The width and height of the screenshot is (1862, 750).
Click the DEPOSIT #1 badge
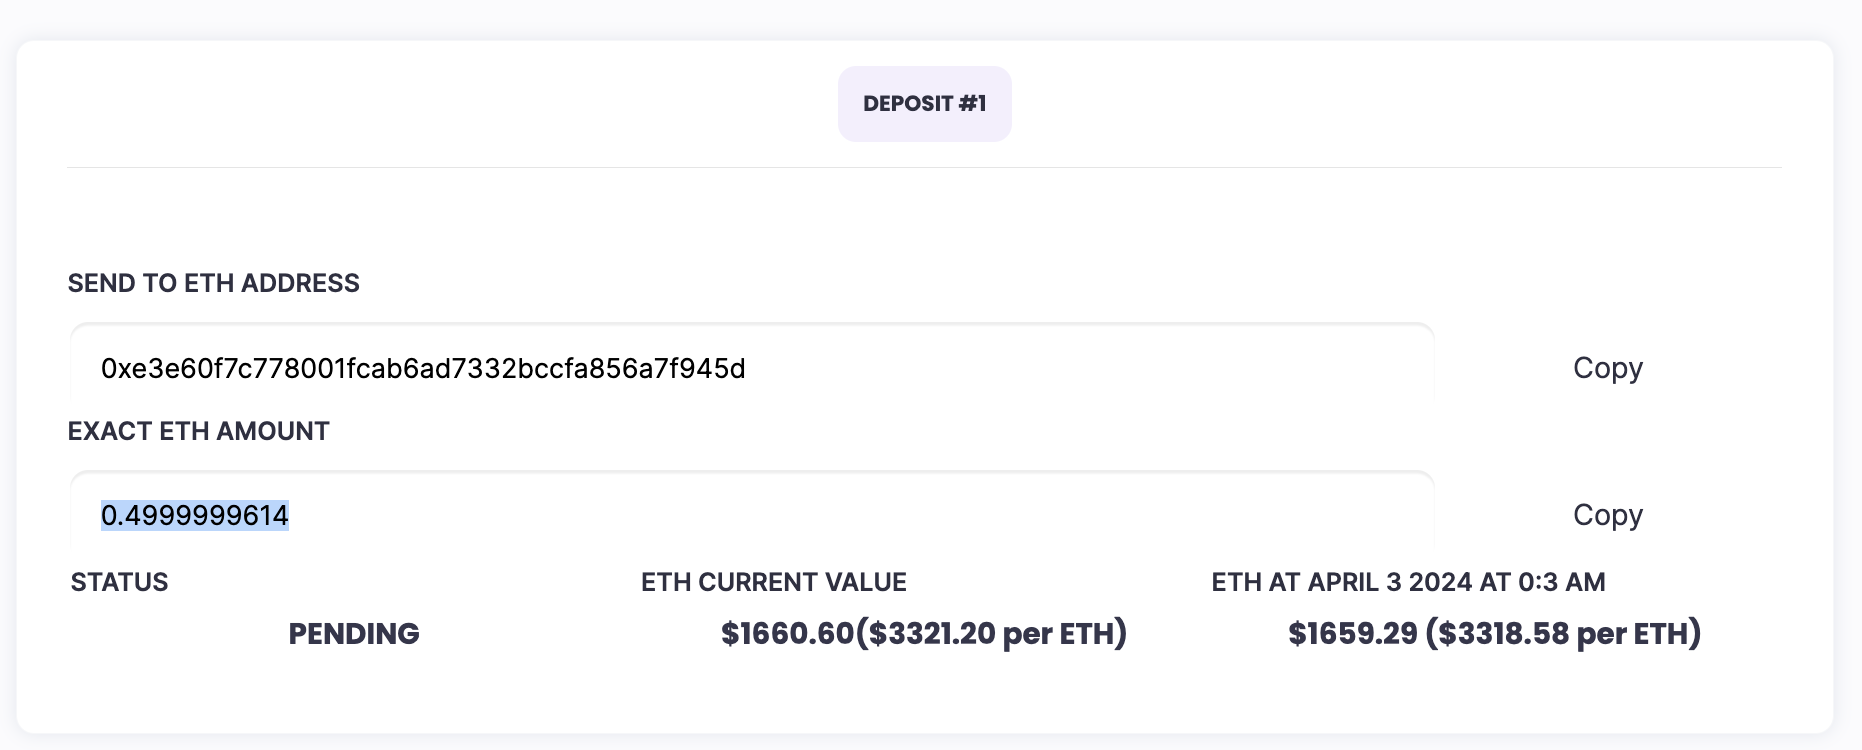[924, 104]
